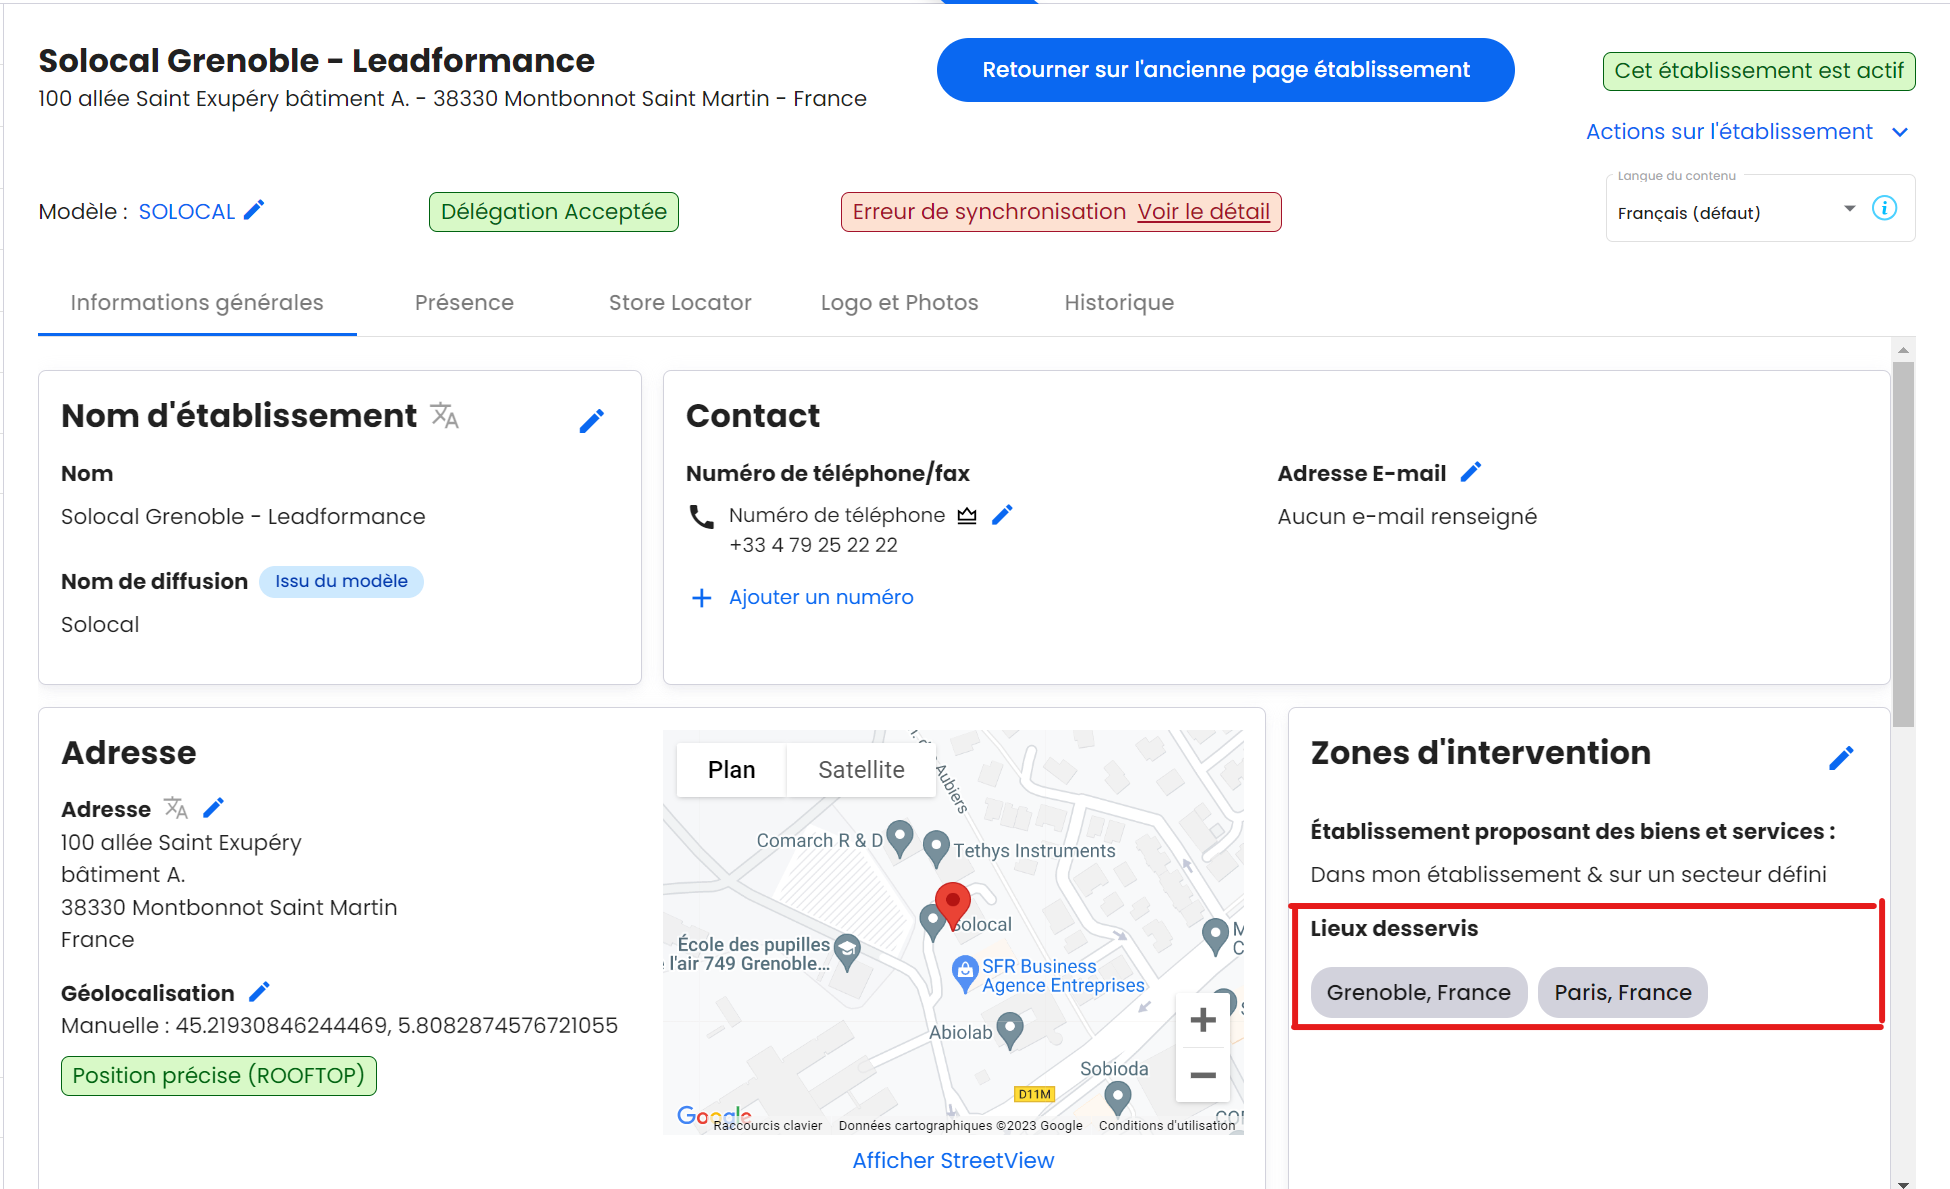The width and height of the screenshot is (1950, 1189).
Task: Click the red Solocal map marker
Action: tap(952, 904)
